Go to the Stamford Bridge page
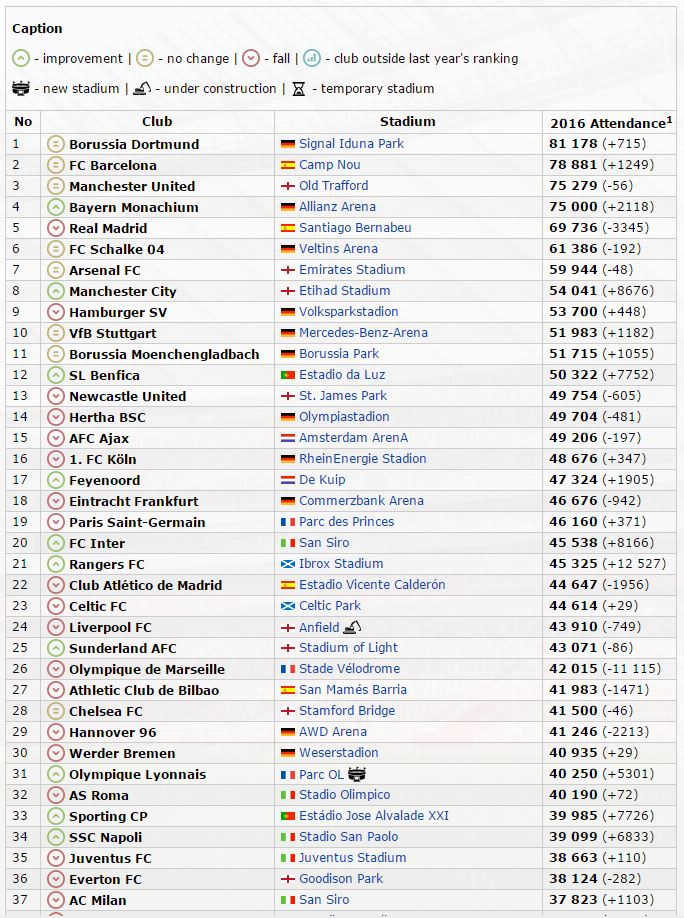The image size is (684, 918). (x=347, y=710)
